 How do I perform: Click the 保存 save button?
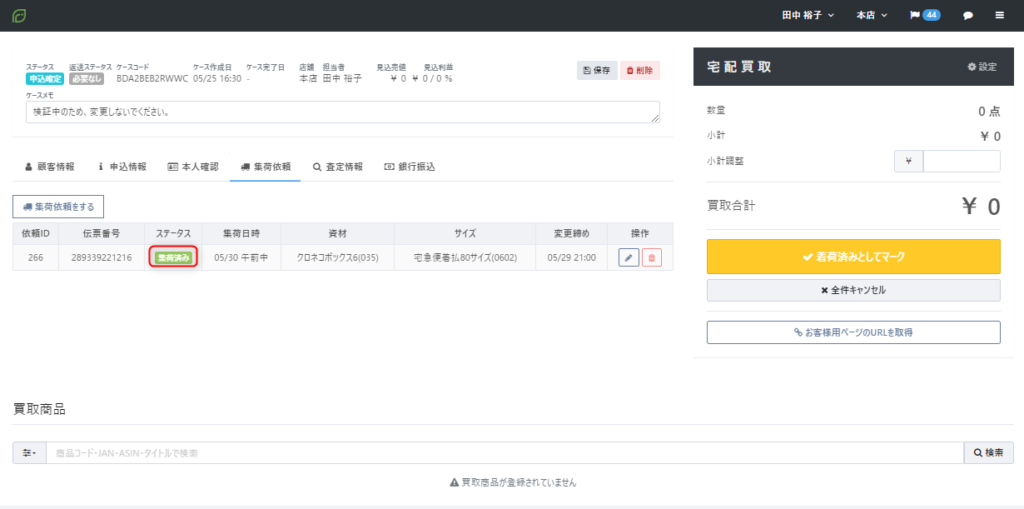pos(597,71)
